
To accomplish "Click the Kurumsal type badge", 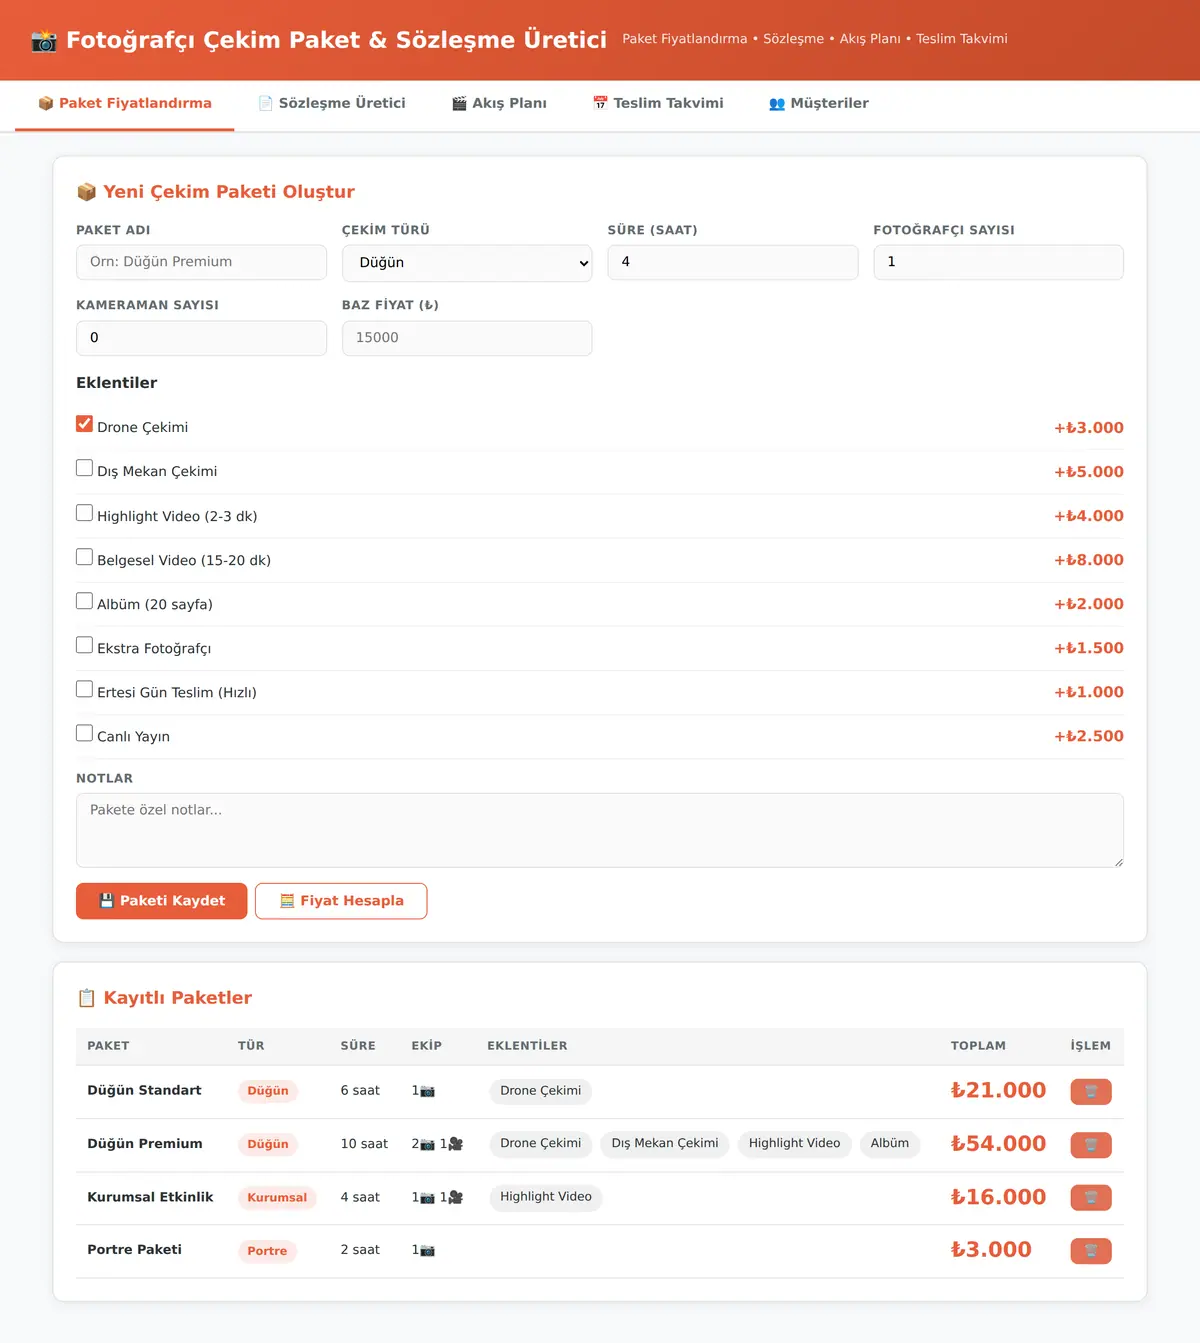I will coord(277,1198).
